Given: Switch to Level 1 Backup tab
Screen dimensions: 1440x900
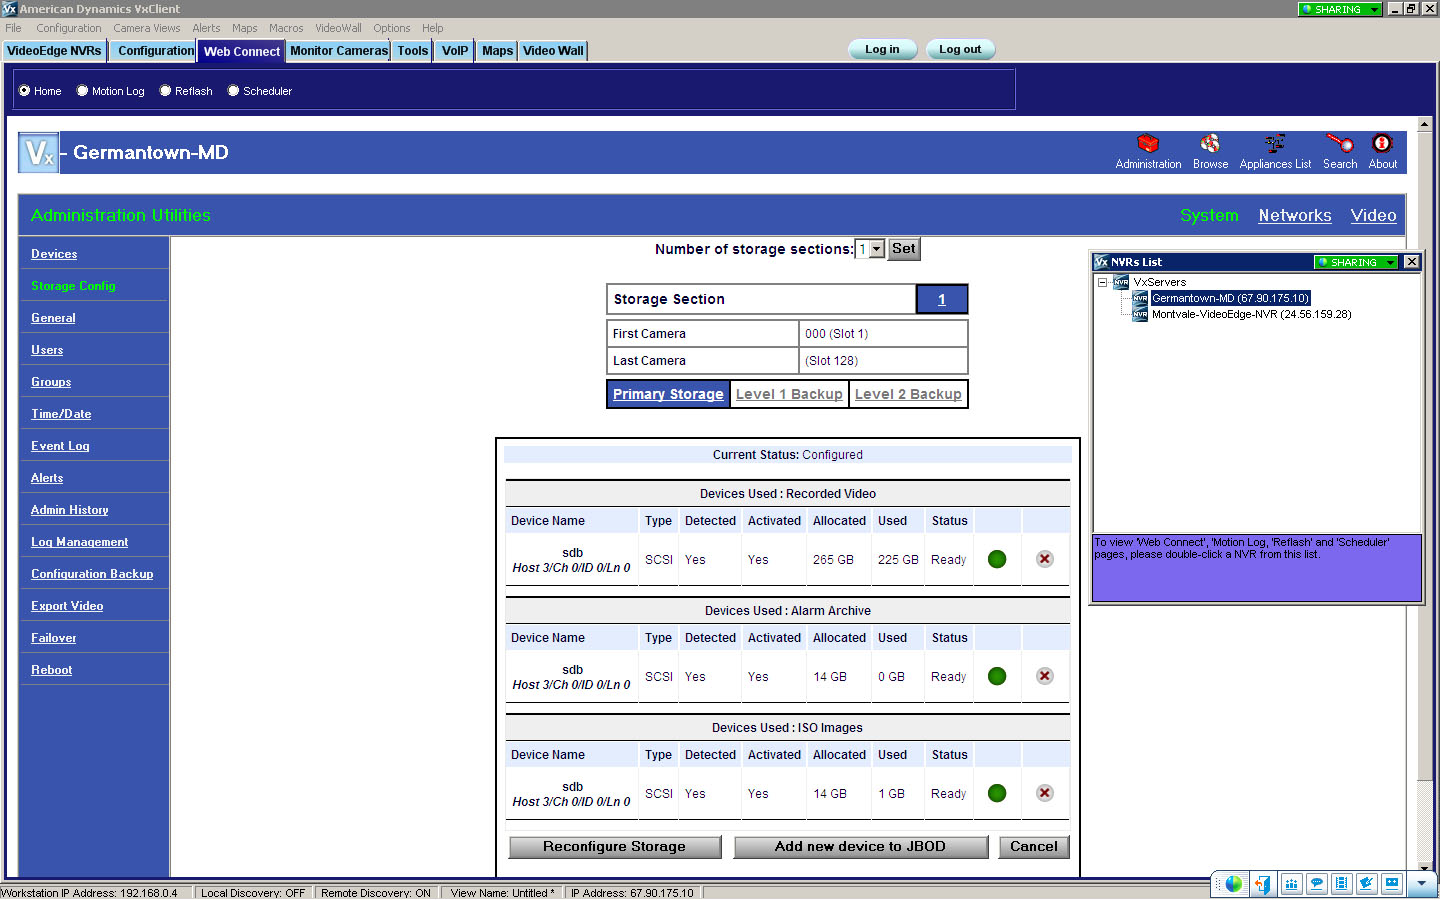Looking at the screenshot, I should point(789,394).
